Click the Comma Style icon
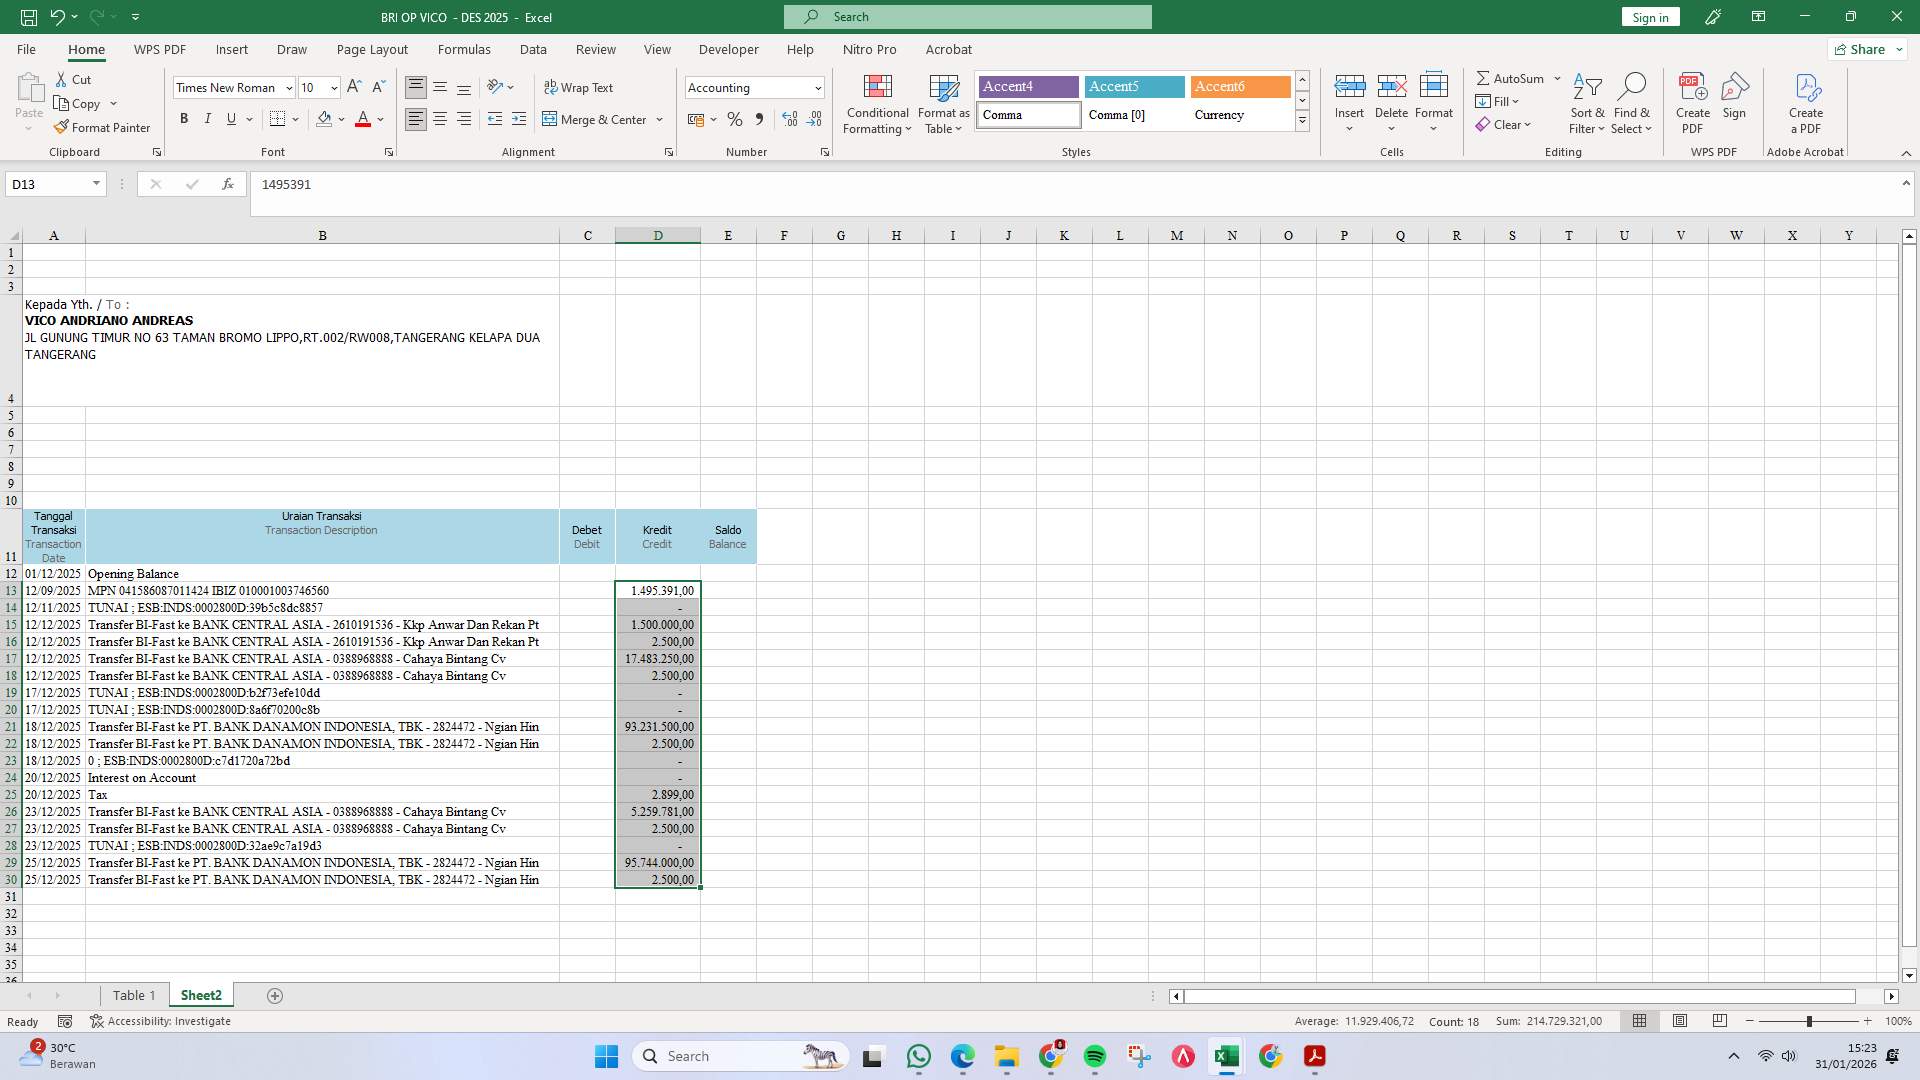1920x1080 pixels. pos(760,119)
